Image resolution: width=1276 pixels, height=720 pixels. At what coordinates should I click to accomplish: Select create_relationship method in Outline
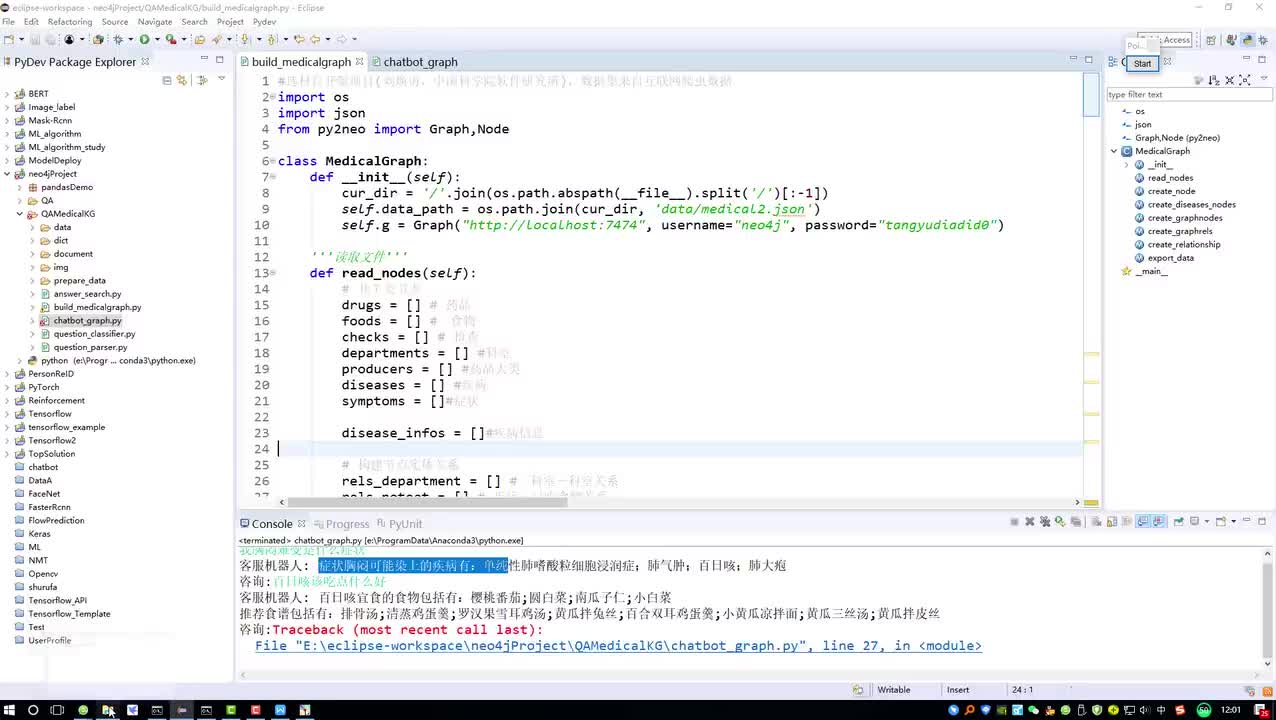point(1183,245)
